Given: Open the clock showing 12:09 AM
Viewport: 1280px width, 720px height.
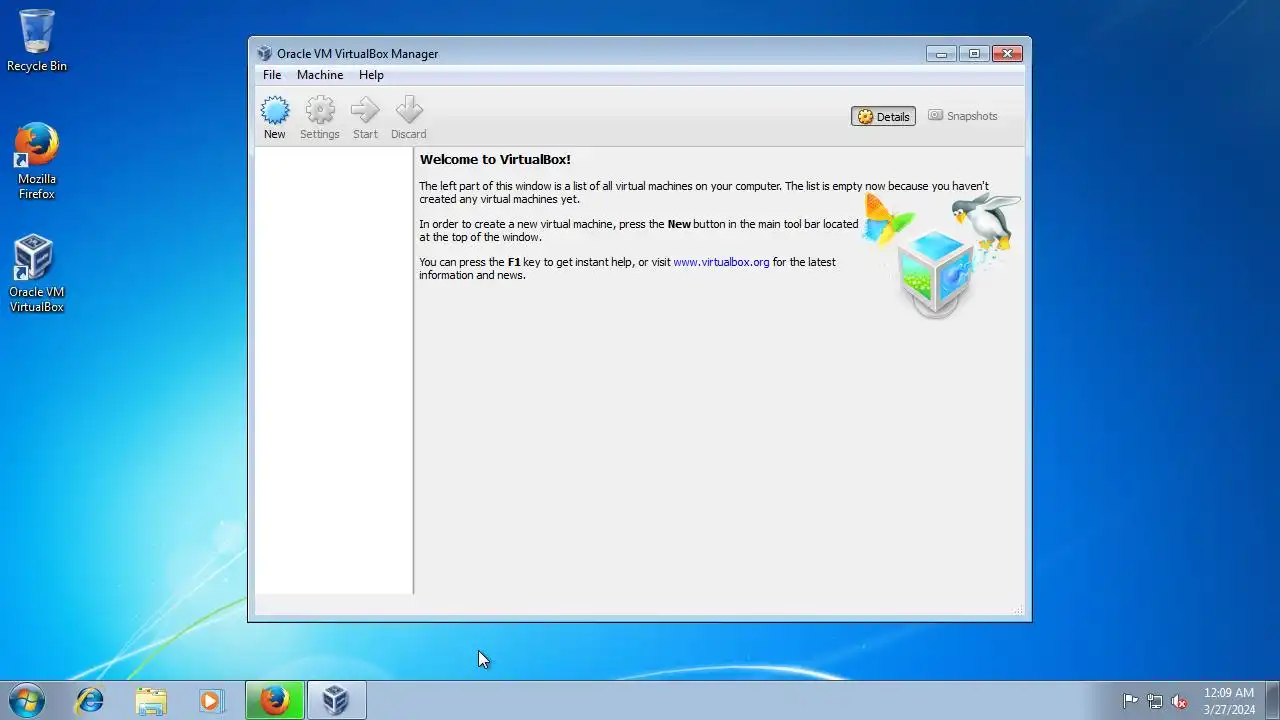Looking at the screenshot, I should tap(1229, 701).
